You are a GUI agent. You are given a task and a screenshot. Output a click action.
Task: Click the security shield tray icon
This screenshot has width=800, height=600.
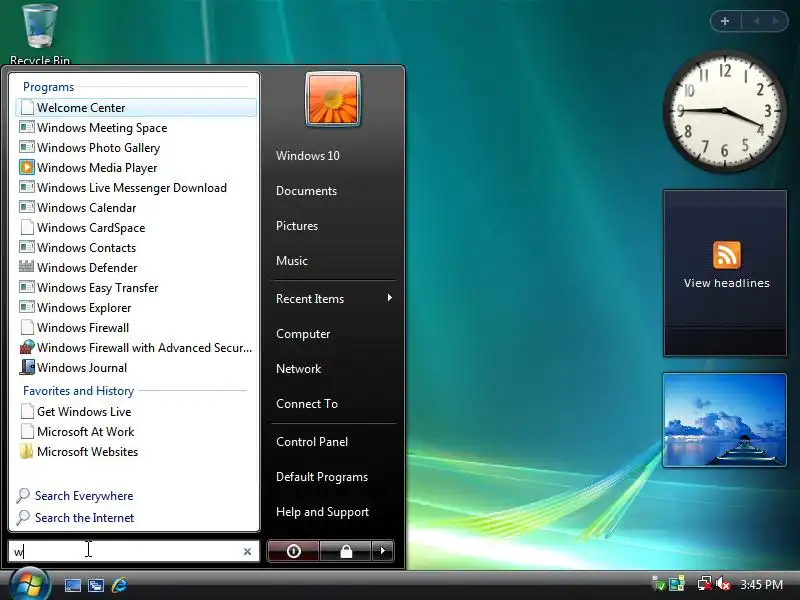(659, 584)
